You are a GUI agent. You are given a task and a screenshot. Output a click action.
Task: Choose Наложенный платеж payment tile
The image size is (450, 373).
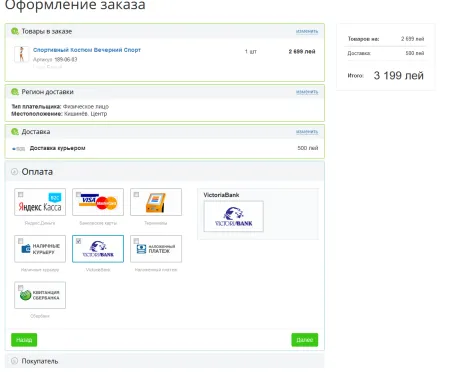(156, 249)
